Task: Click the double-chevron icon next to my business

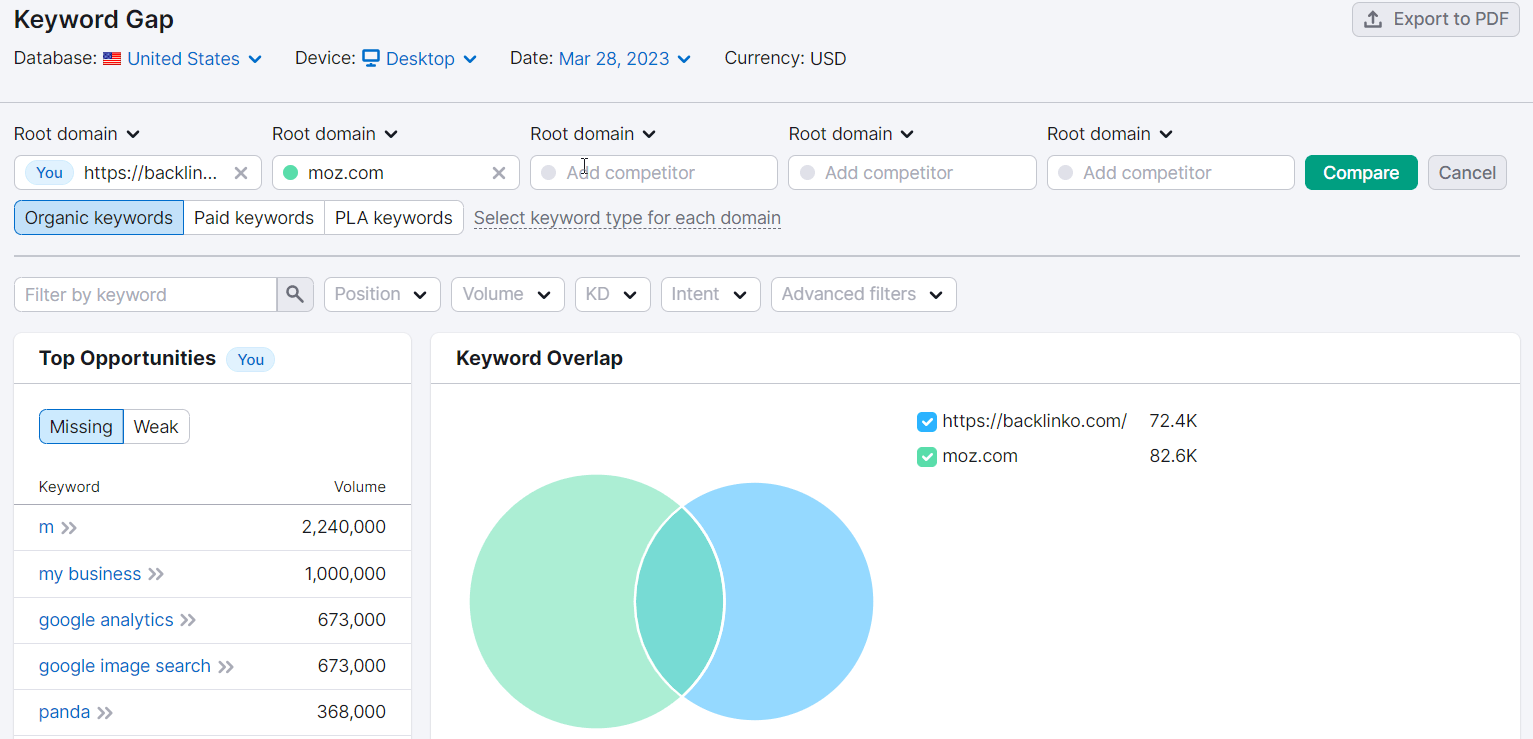Action: click(x=156, y=574)
